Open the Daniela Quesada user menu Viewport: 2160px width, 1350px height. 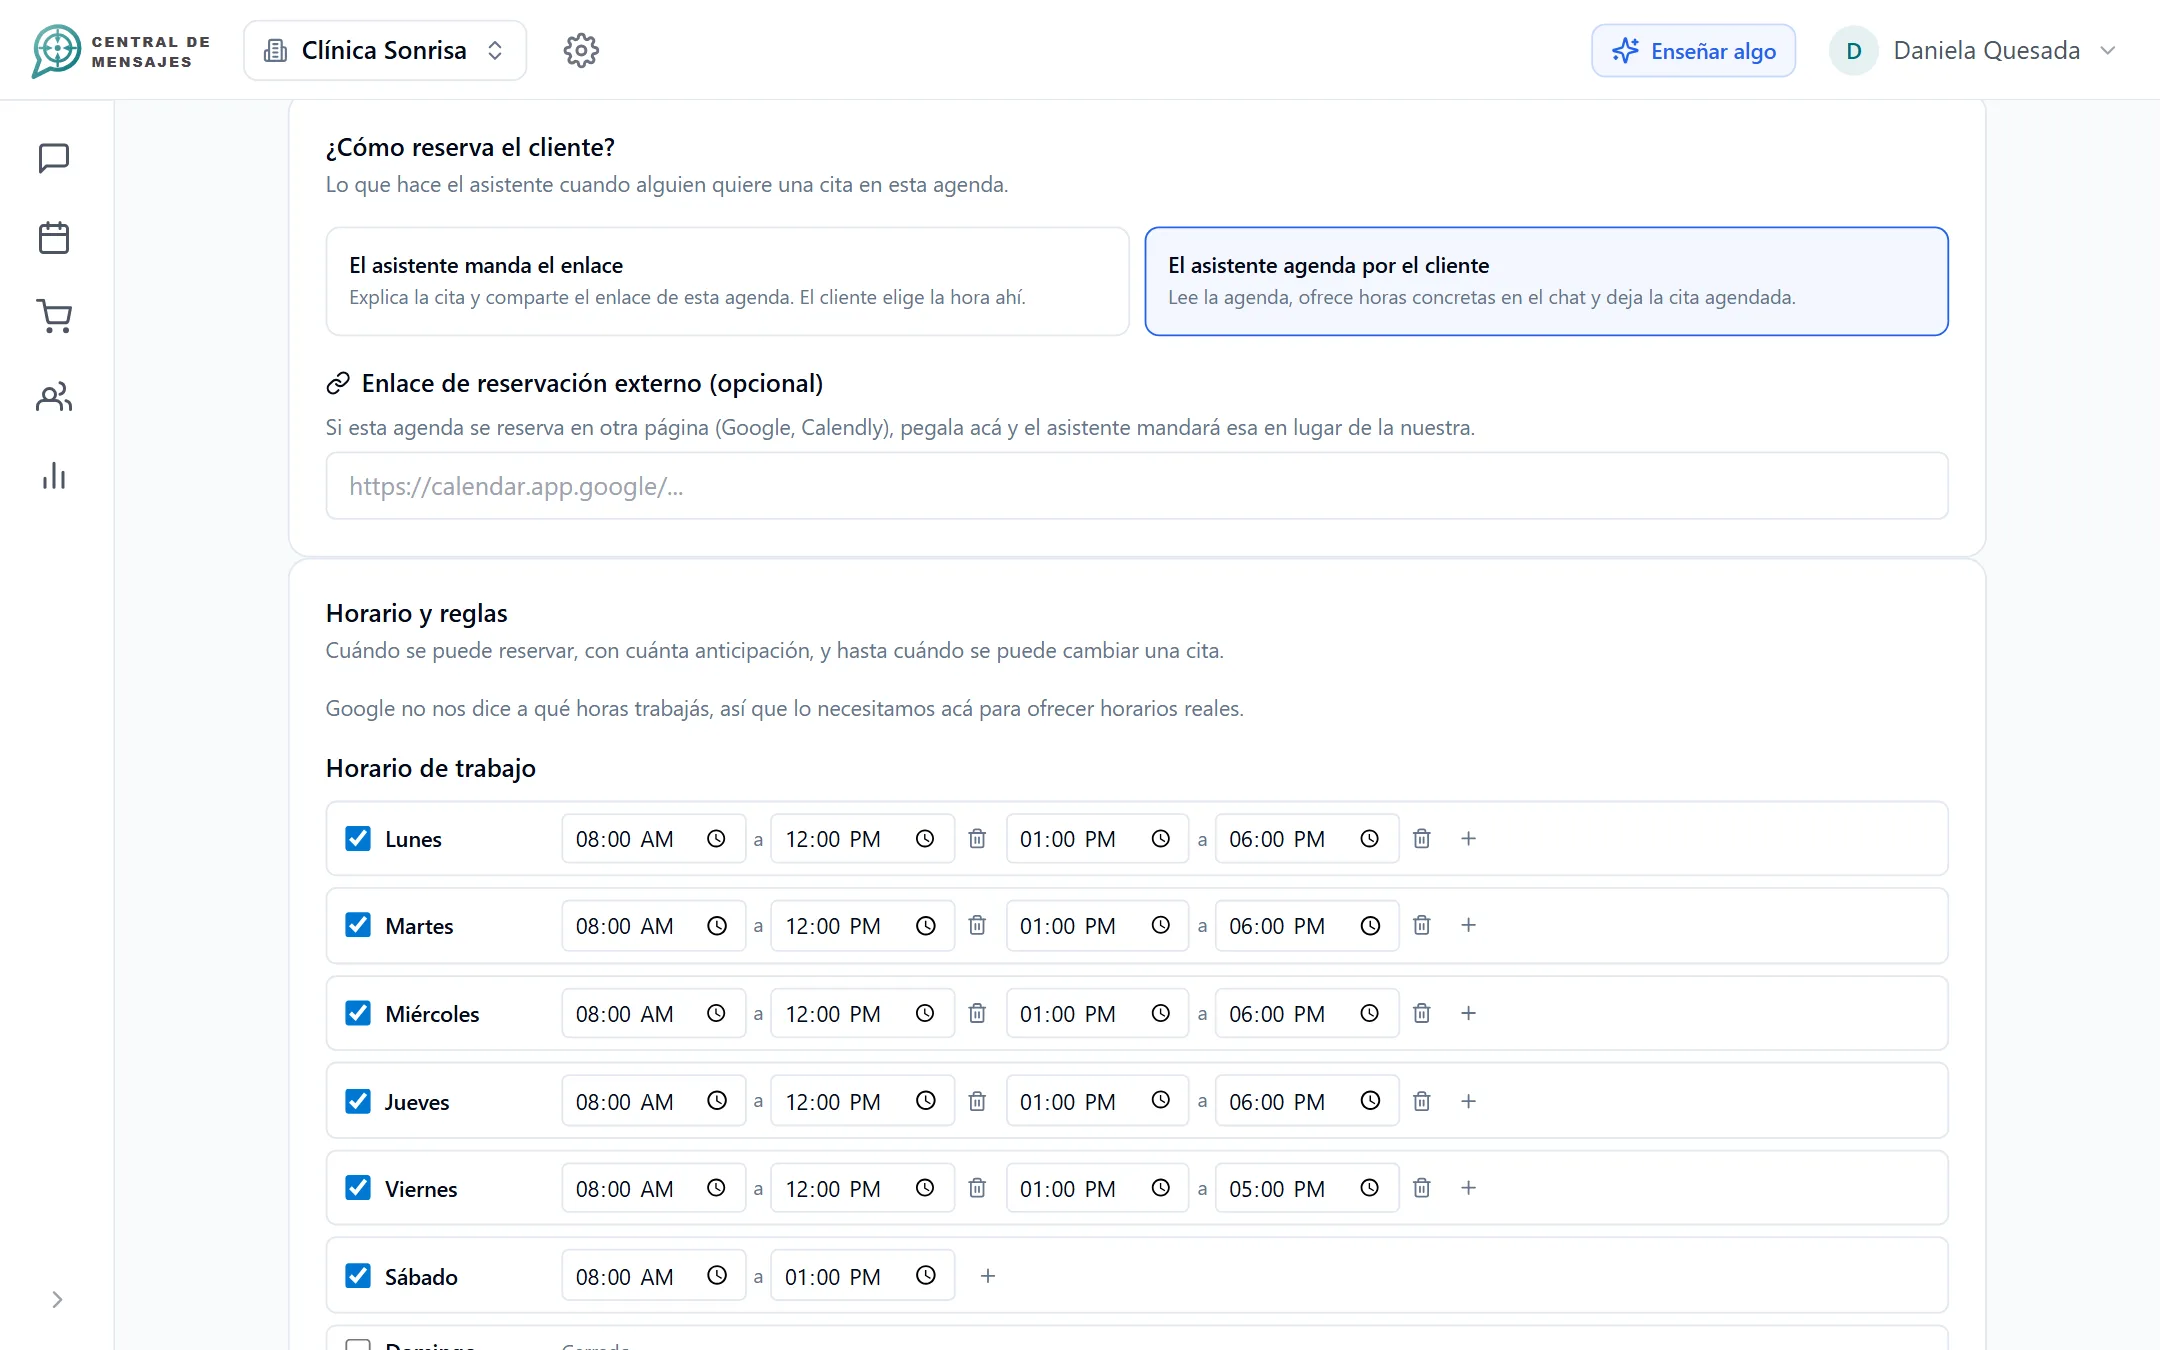point(1974,50)
